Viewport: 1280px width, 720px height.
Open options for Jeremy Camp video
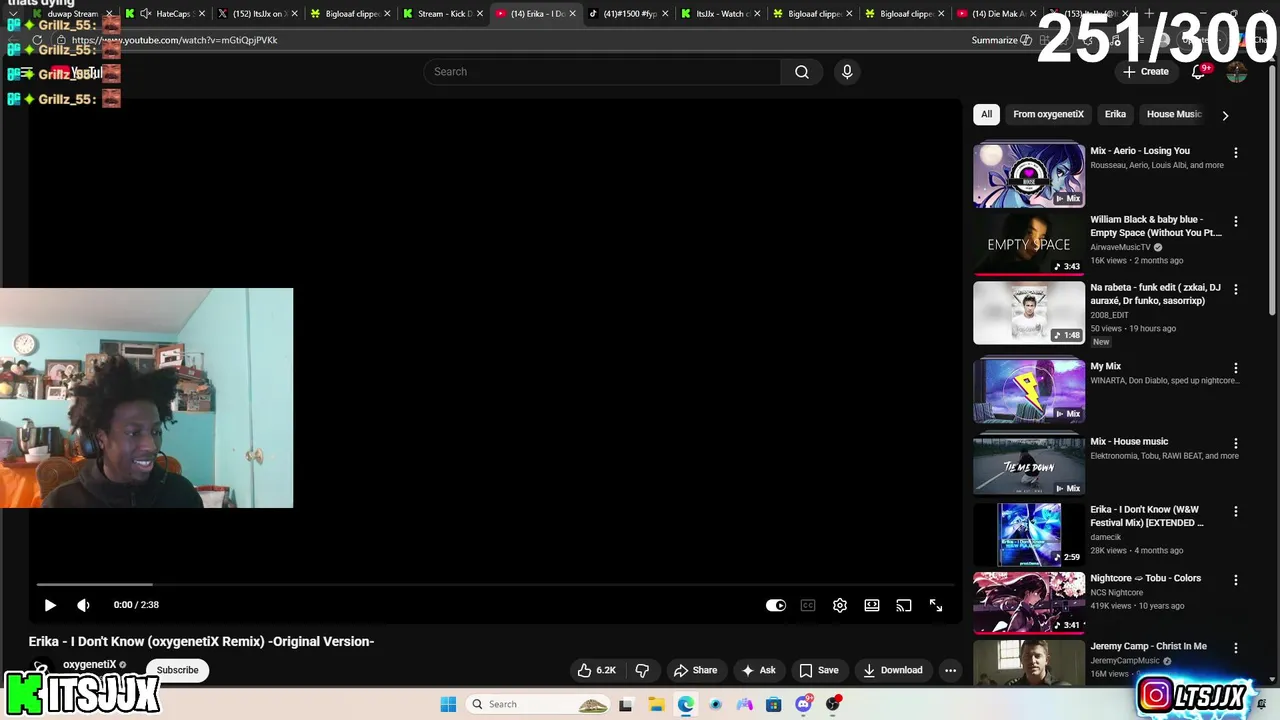click(x=1236, y=648)
